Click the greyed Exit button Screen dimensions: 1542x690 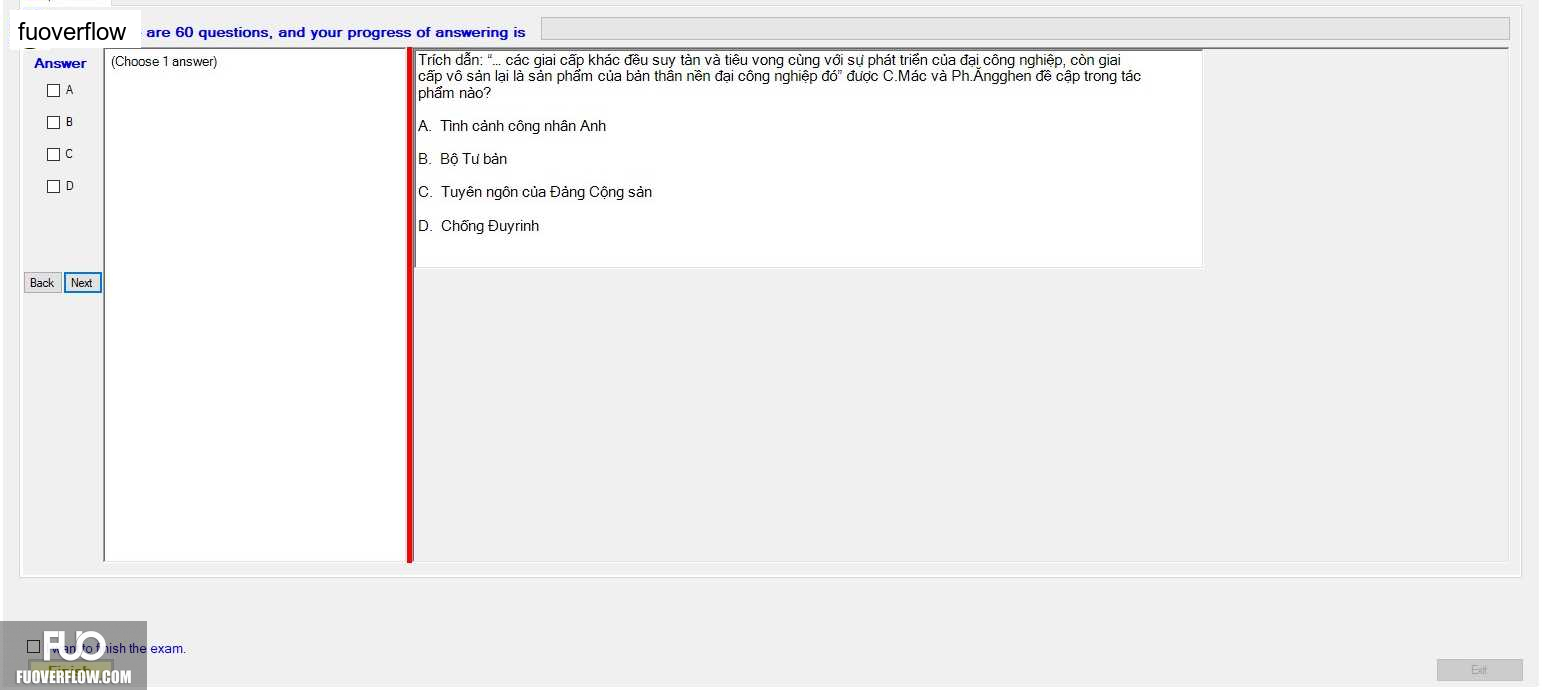coord(1479,670)
